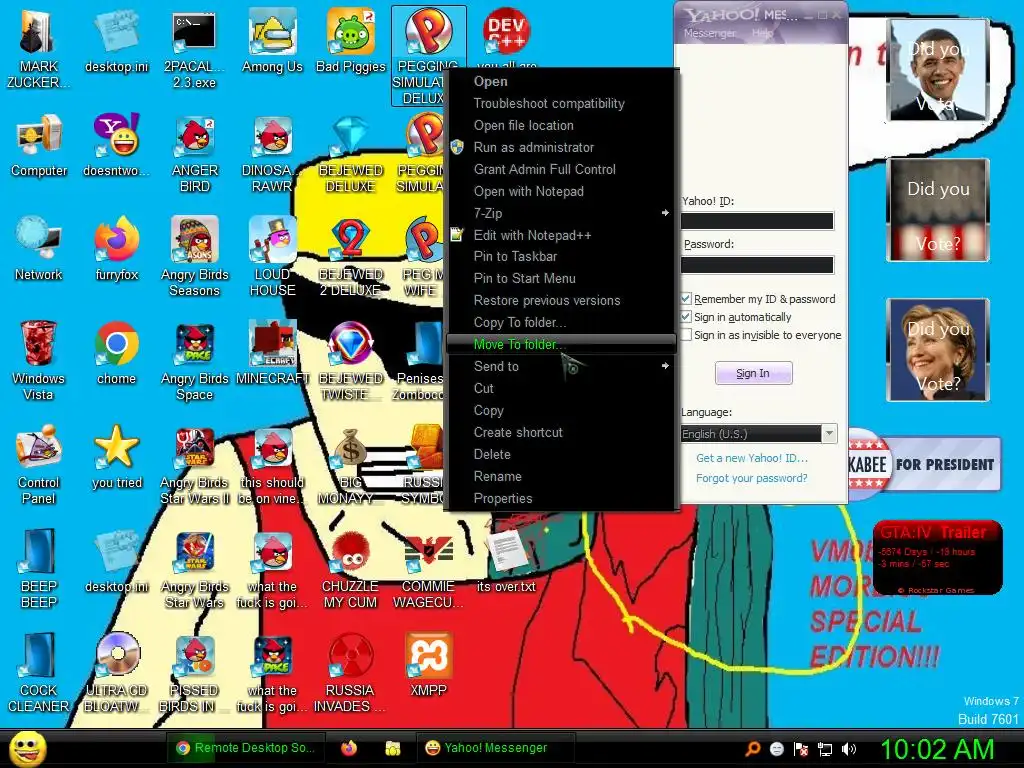Open Firefox from the taskbar
This screenshot has height=768, width=1024.
point(349,748)
